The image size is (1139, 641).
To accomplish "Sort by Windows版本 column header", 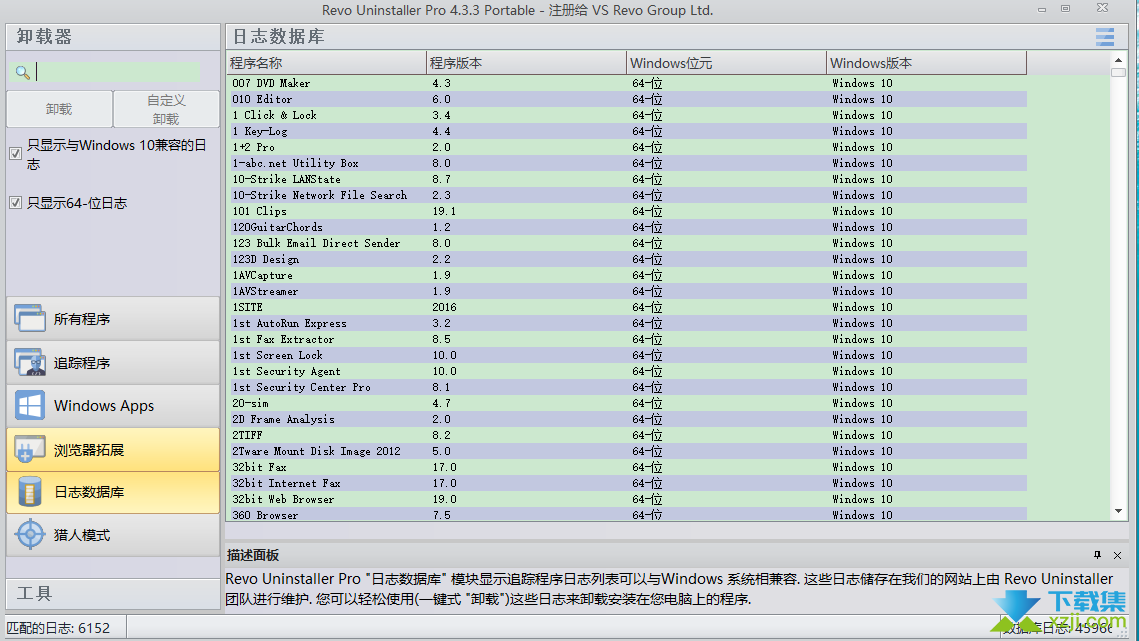I will (x=927, y=63).
